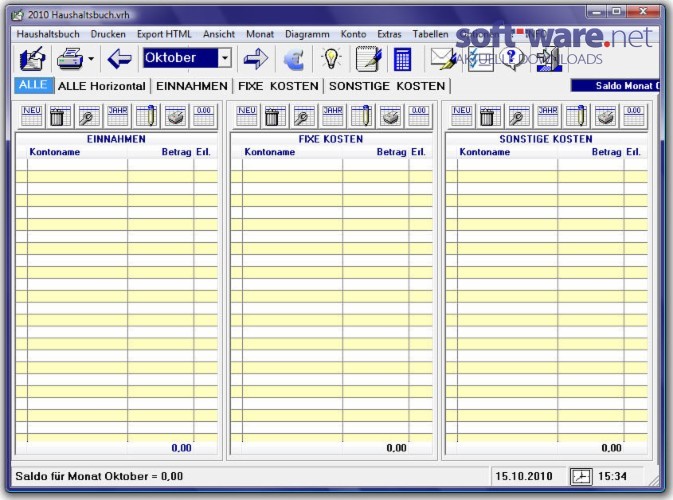Expand the printer button dropdown arrow
This screenshot has height=500, width=673.
point(91,59)
